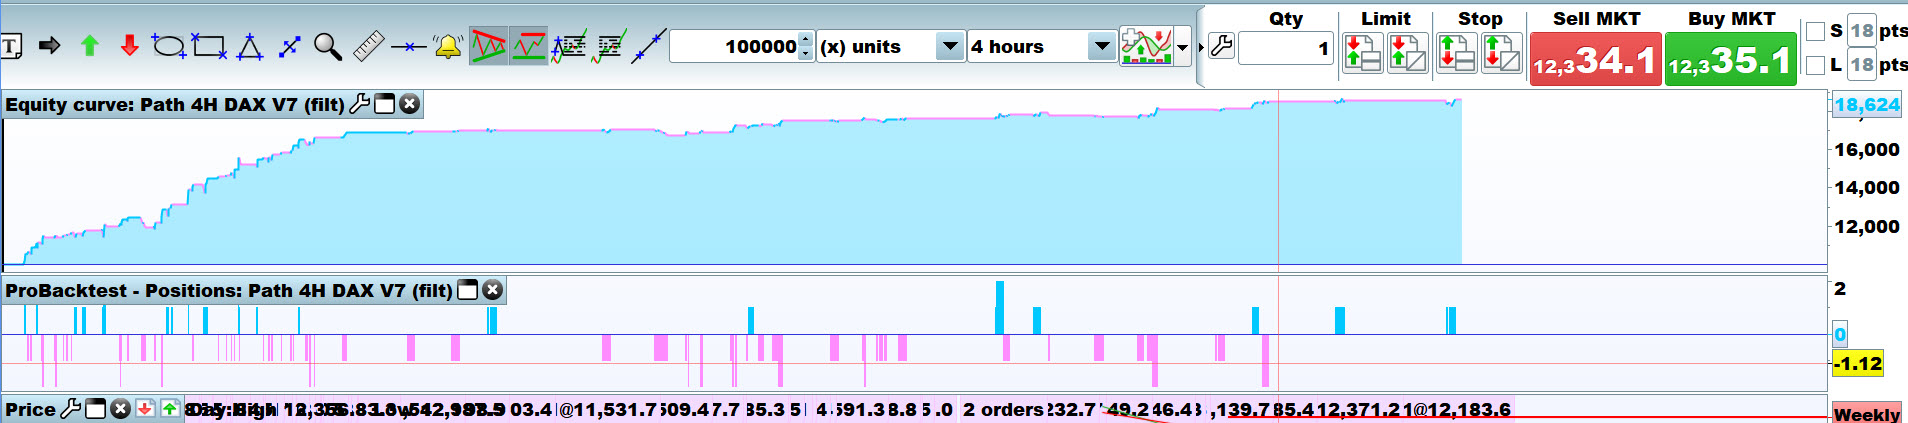Click the red down arrow in Price panel
Viewport: 1908px width, 423px height.
[145, 409]
